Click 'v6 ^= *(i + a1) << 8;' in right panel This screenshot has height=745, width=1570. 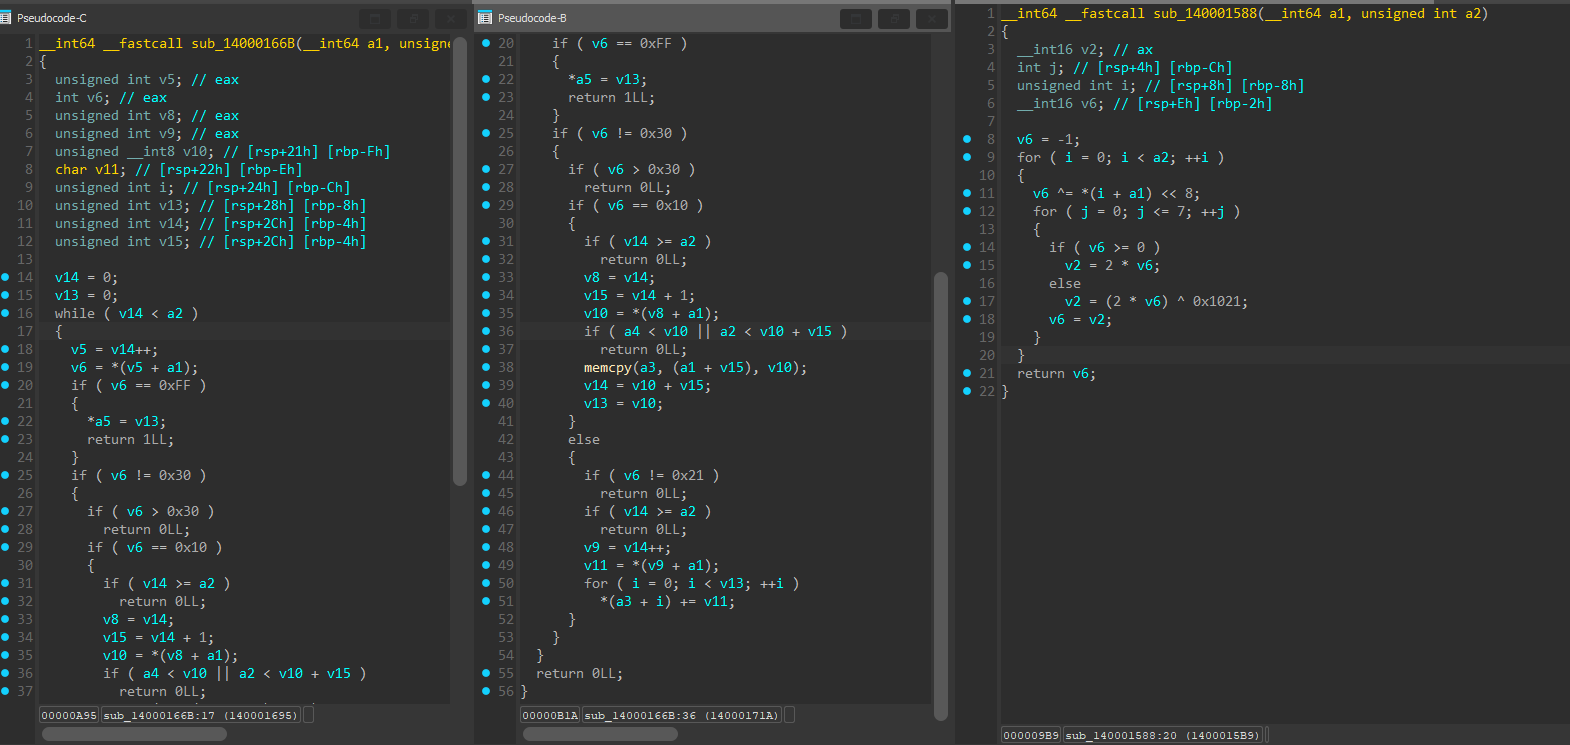[1116, 193]
